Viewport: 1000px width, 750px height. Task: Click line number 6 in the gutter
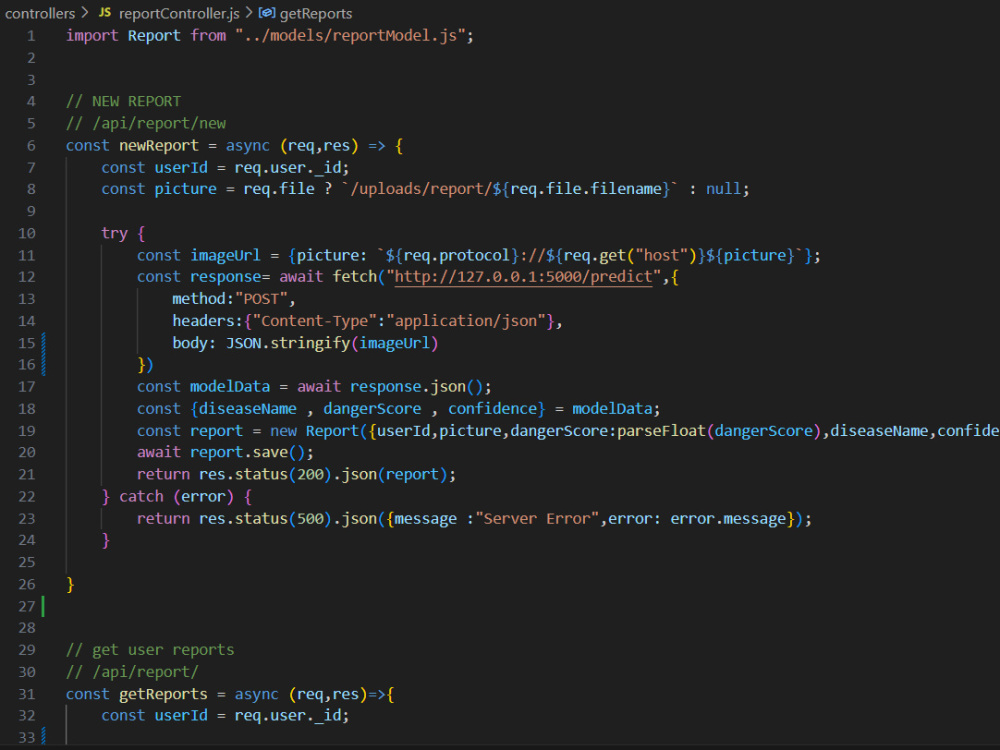(31, 145)
